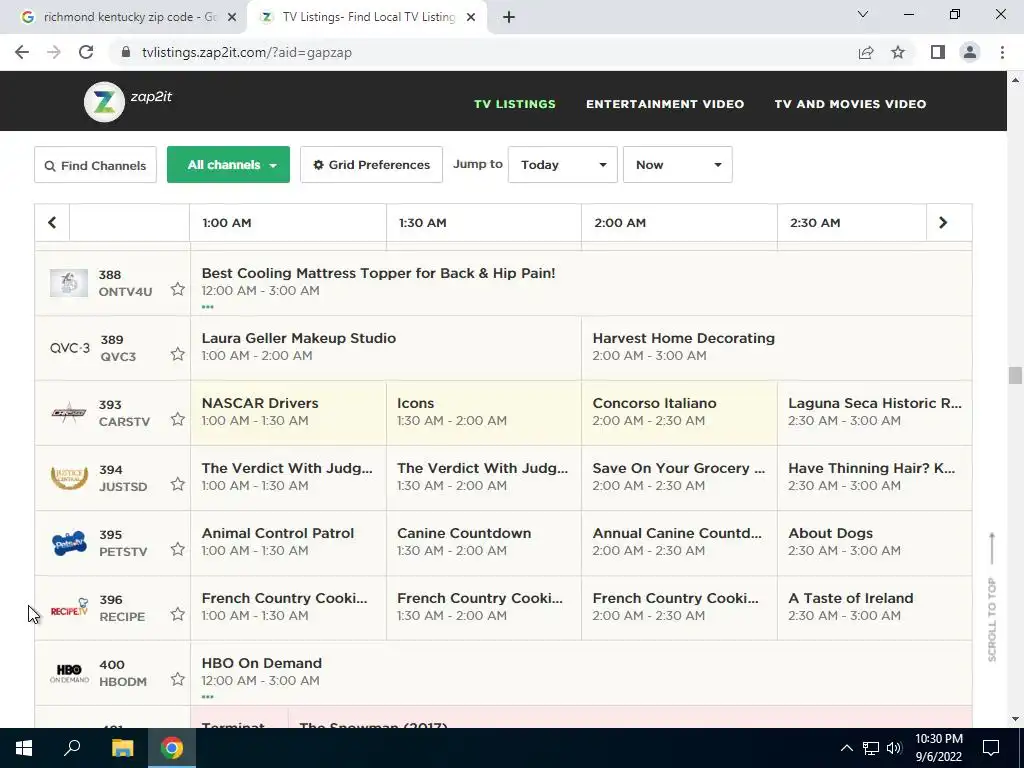The width and height of the screenshot is (1024, 768).
Task: Click Find Channels button
Action: [95, 165]
